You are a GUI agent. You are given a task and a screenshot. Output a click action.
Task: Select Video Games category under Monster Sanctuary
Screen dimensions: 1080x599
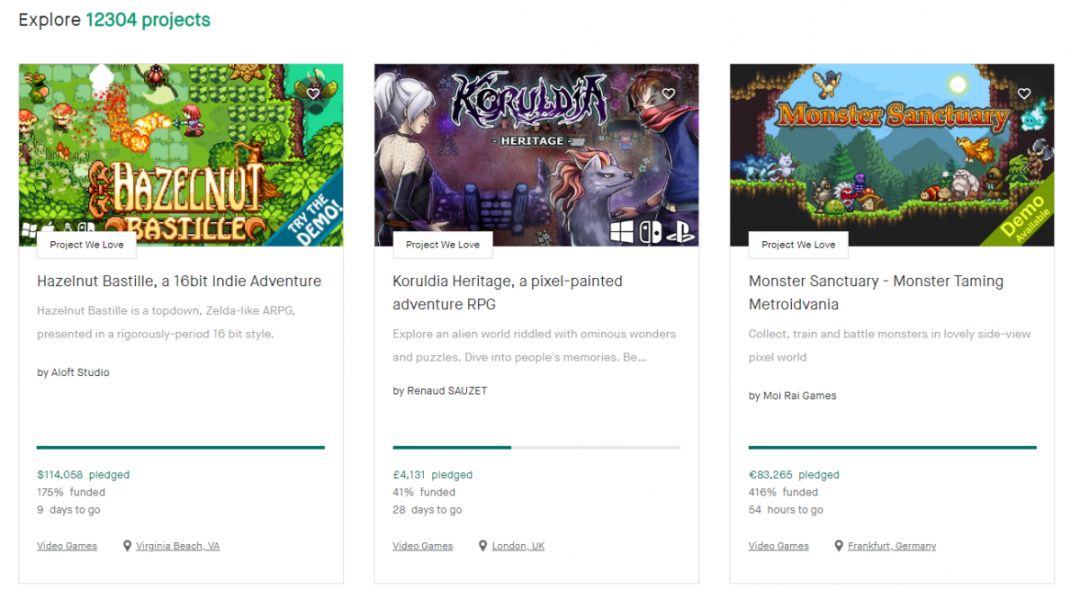778,546
